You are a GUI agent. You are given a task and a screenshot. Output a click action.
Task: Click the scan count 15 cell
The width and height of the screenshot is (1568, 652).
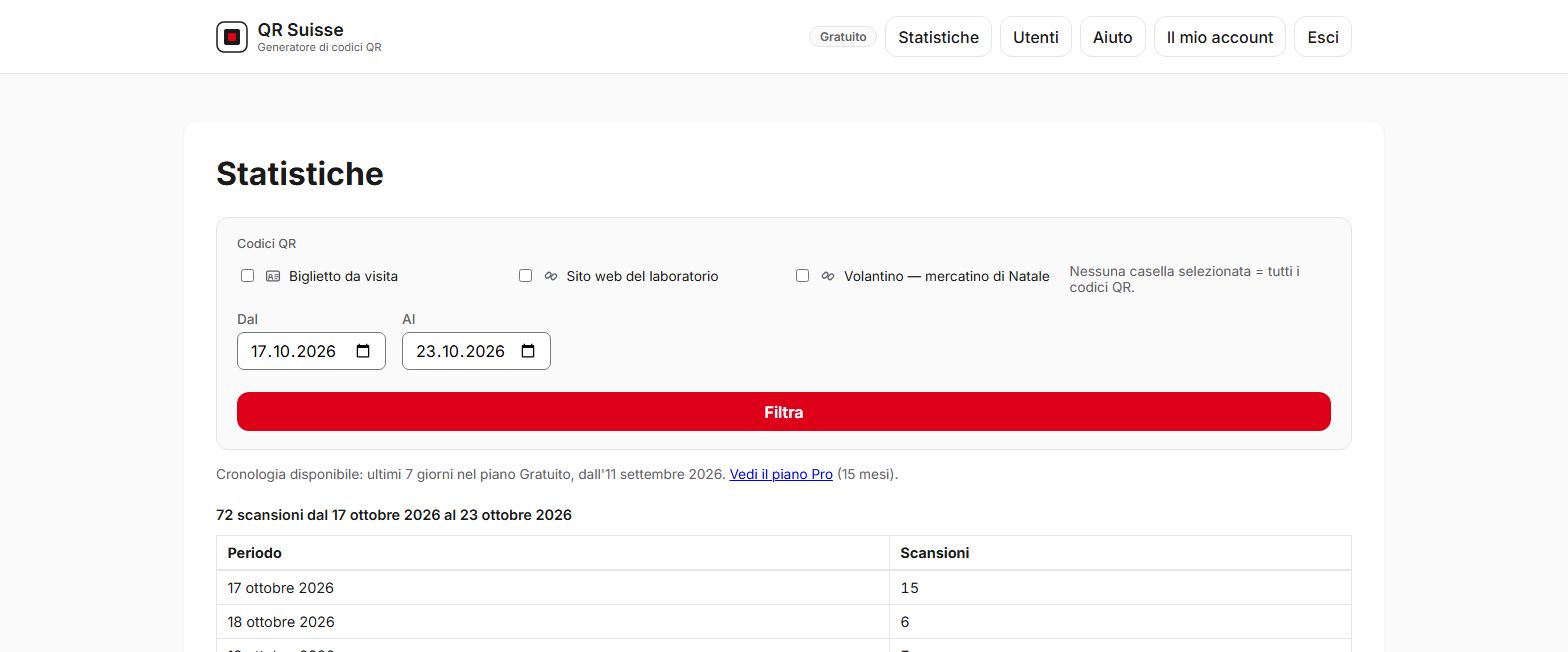(x=1120, y=588)
